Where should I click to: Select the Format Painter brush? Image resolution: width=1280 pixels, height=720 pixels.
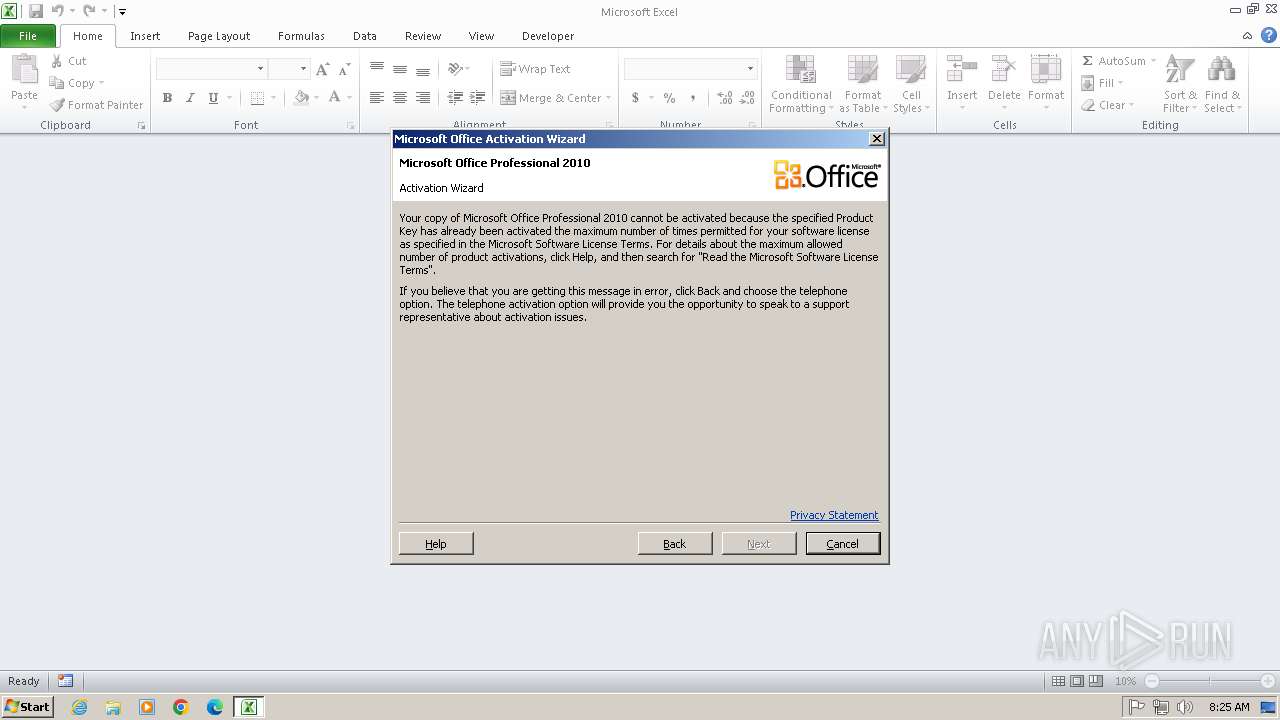tap(57, 105)
